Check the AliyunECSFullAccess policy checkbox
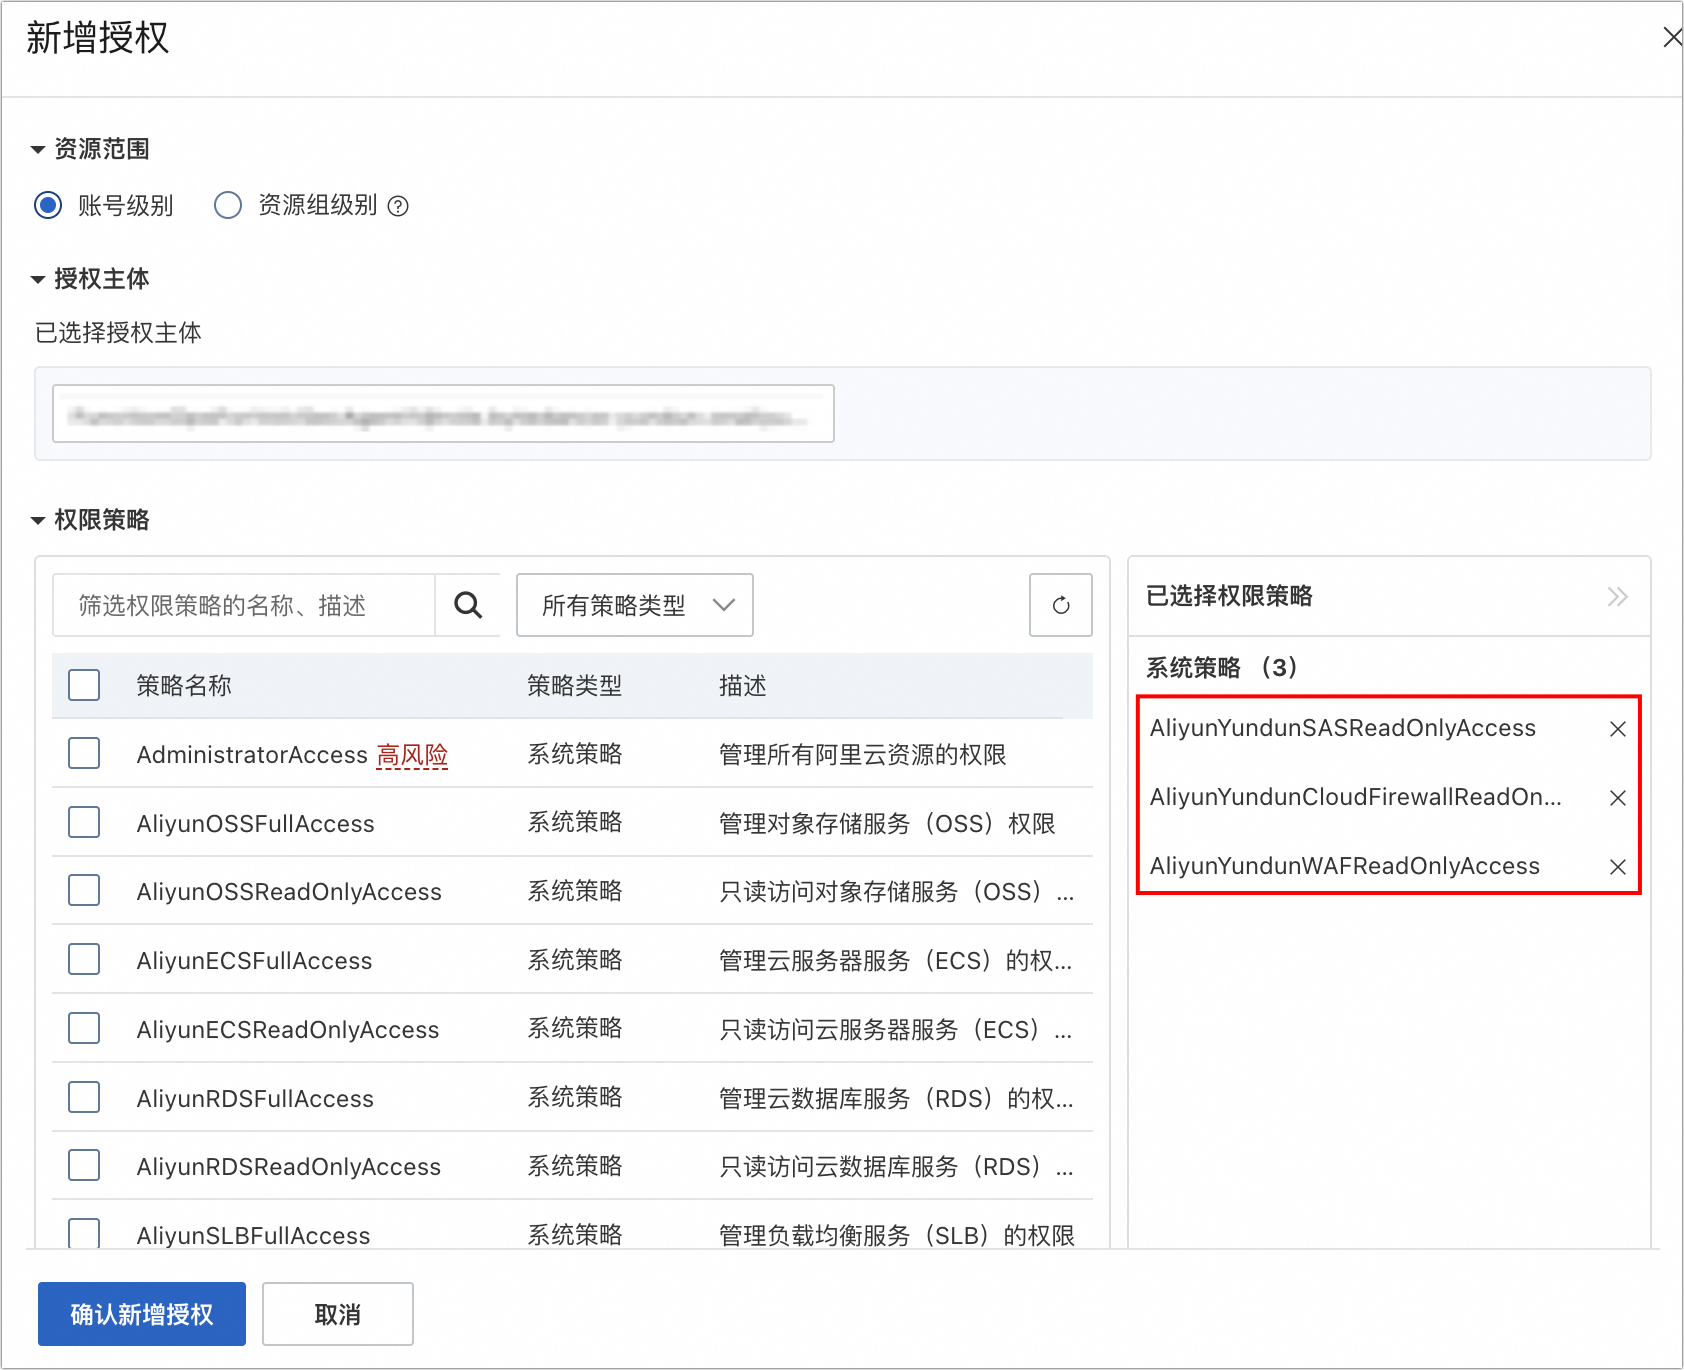1684x1370 pixels. 84,959
